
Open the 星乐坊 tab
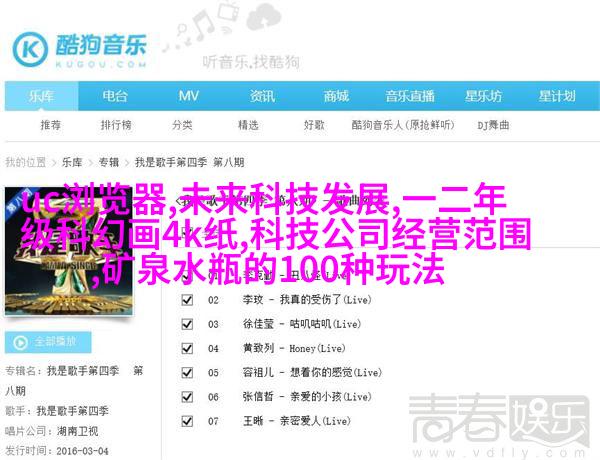coord(483,96)
